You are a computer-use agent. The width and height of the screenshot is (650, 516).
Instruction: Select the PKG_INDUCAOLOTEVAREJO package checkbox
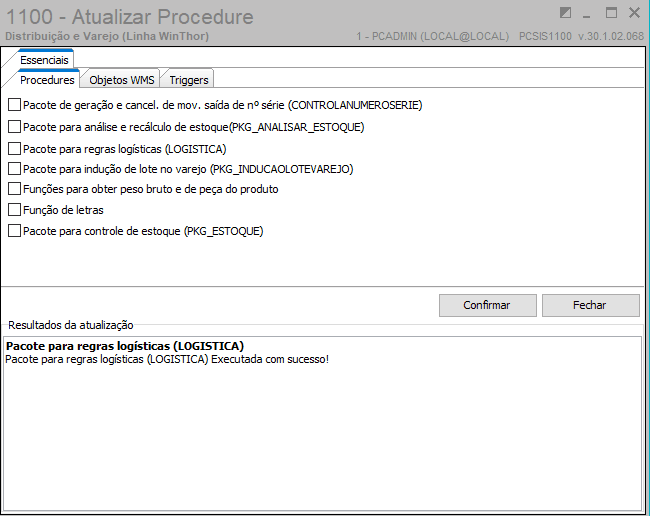click(x=14, y=169)
